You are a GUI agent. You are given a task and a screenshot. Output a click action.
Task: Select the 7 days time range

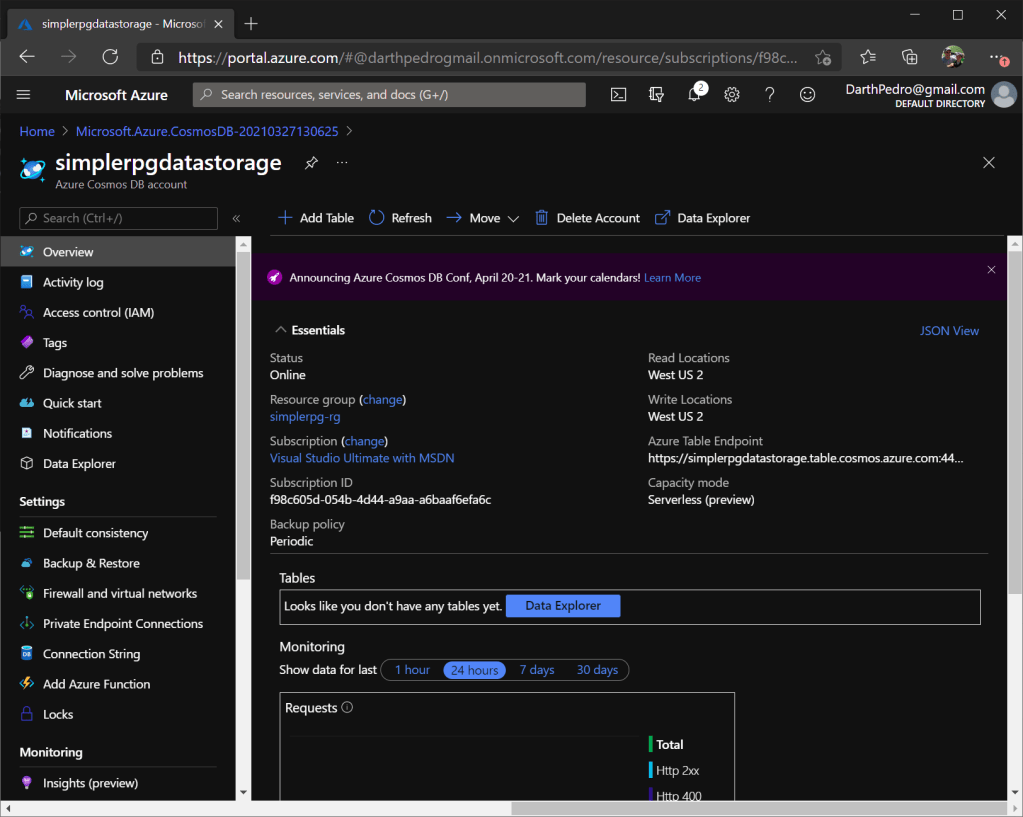click(537, 670)
